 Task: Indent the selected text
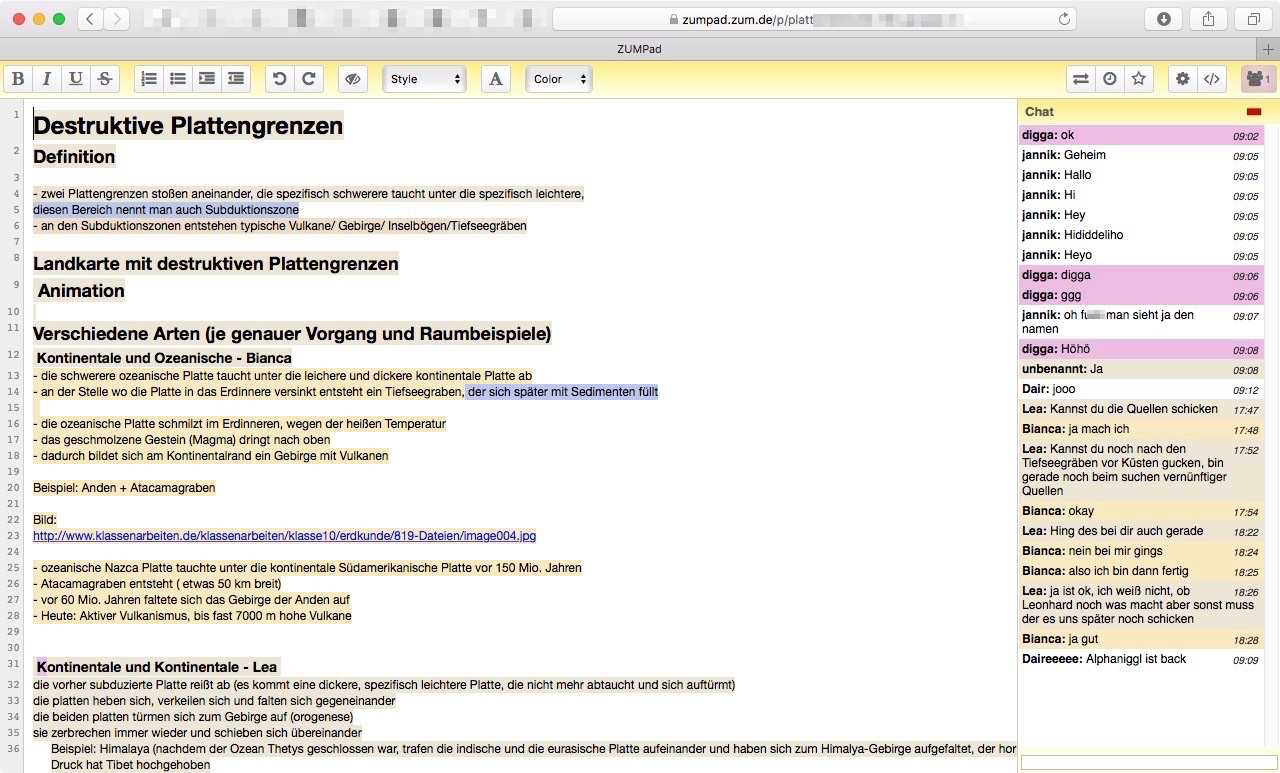point(207,79)
